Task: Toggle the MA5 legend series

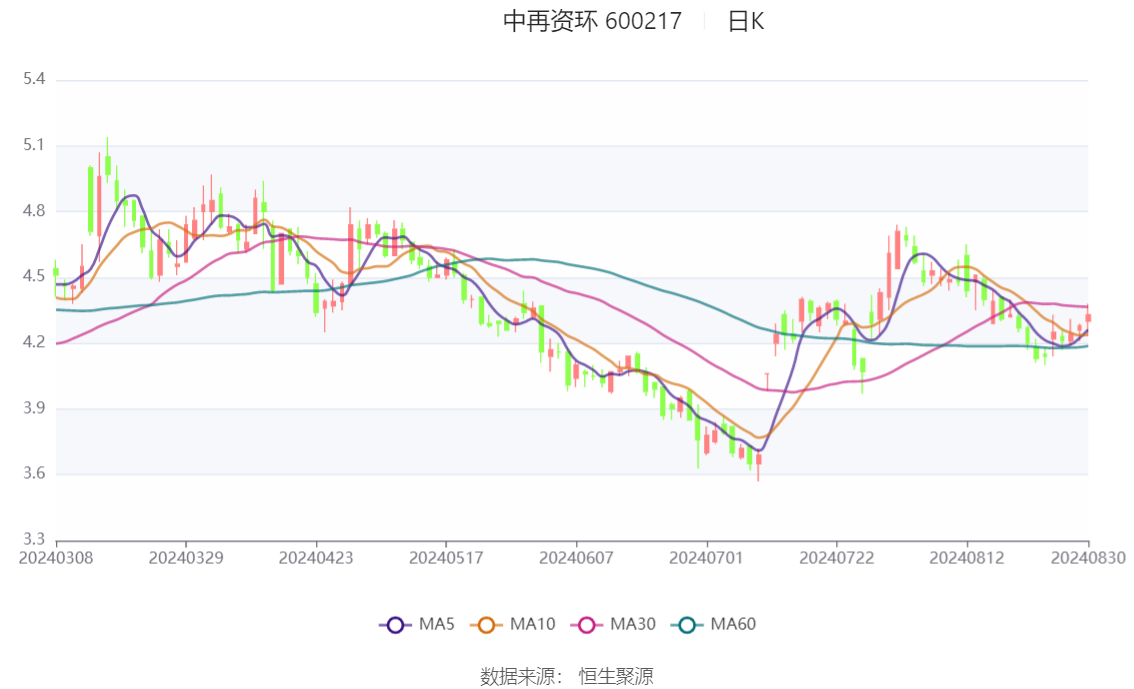Action: pyautogui.click(x=417, y=625)
